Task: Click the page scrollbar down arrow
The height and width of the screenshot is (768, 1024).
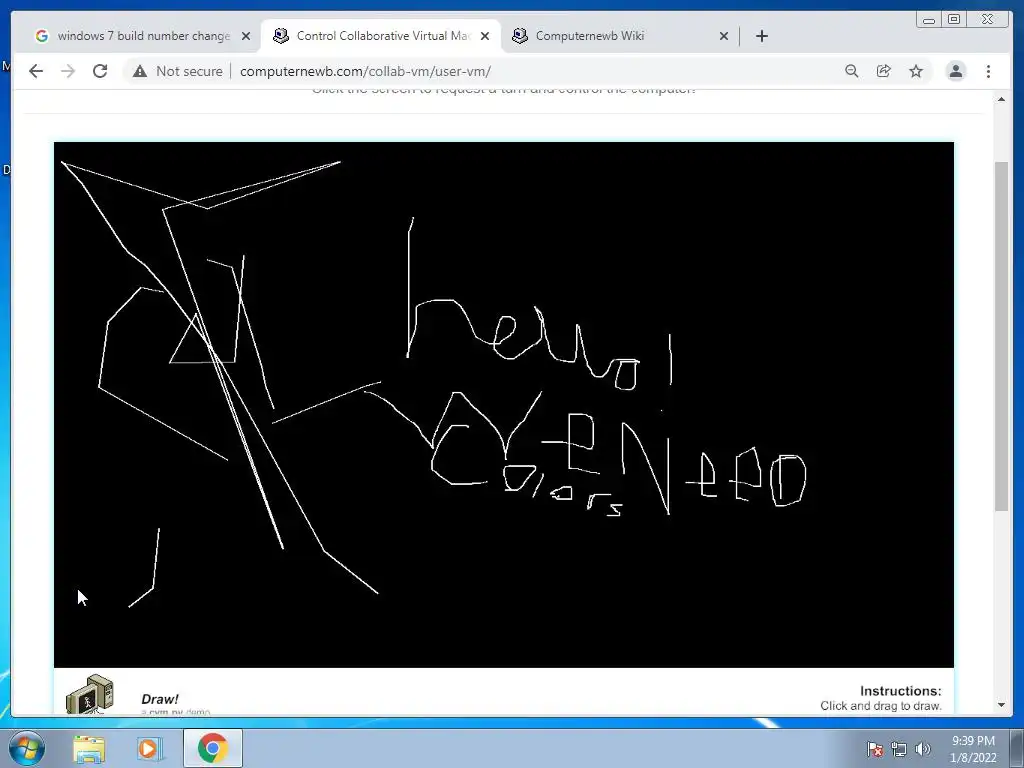Action: (1001, 705)
